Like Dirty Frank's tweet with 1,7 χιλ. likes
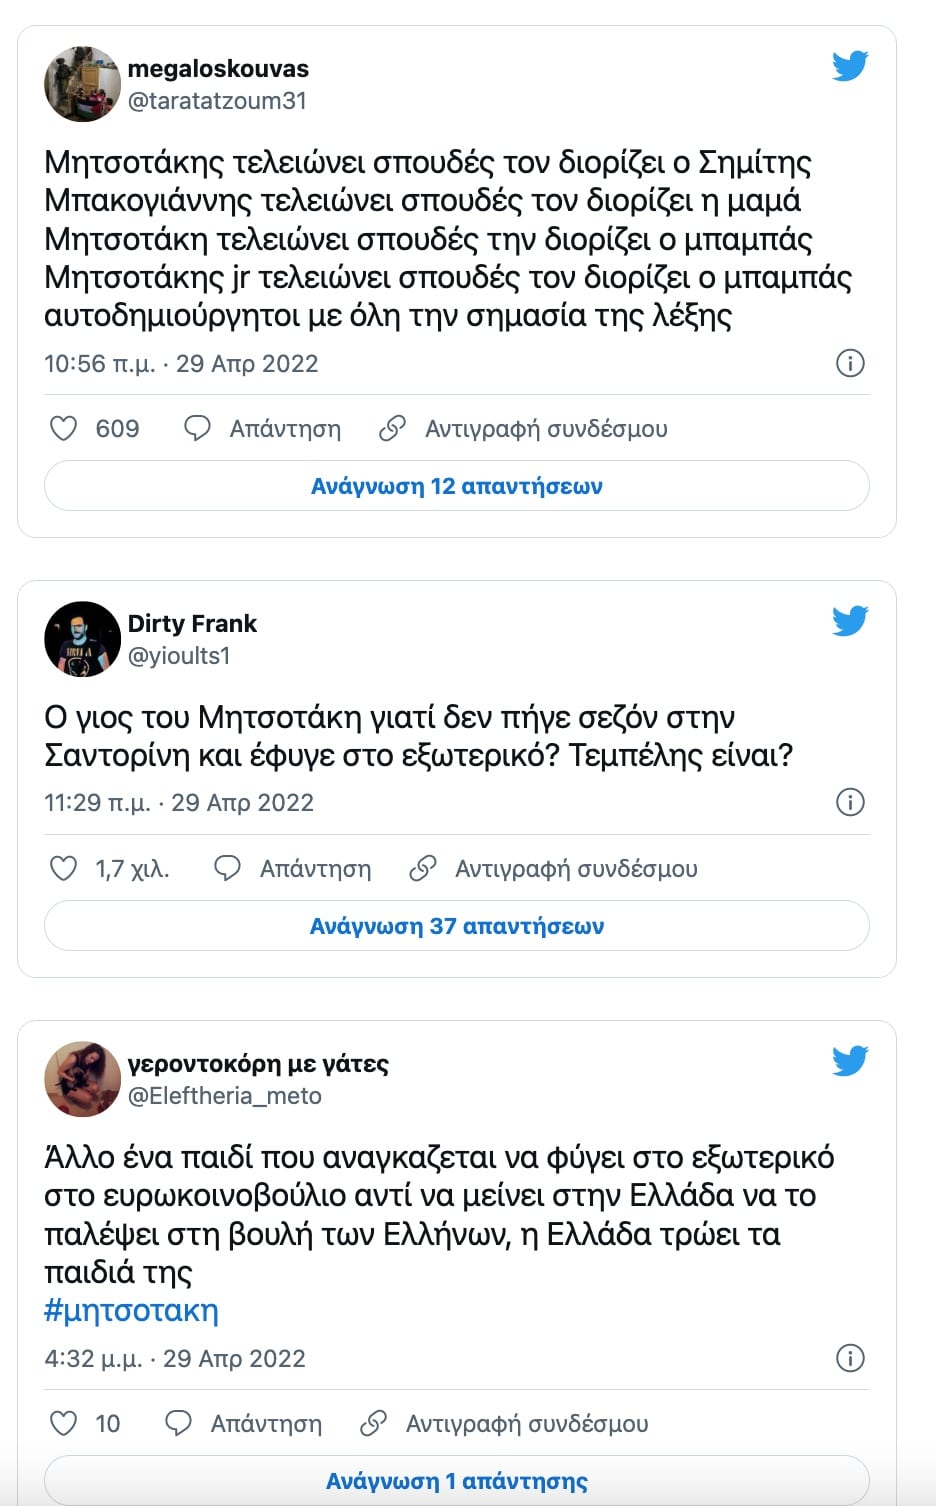Screen dimensions: 936x1506 (64, 868)
